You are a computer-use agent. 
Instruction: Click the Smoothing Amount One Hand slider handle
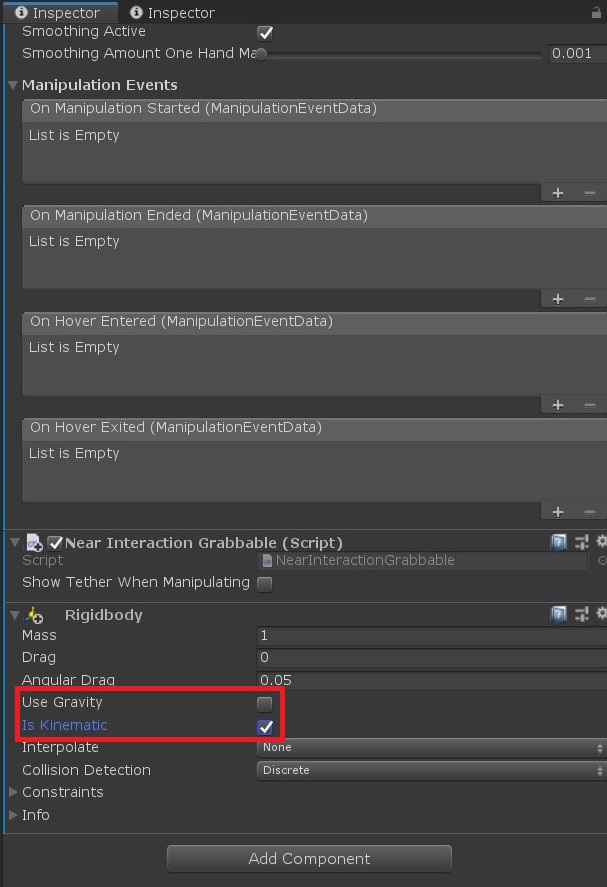point(261,54)
